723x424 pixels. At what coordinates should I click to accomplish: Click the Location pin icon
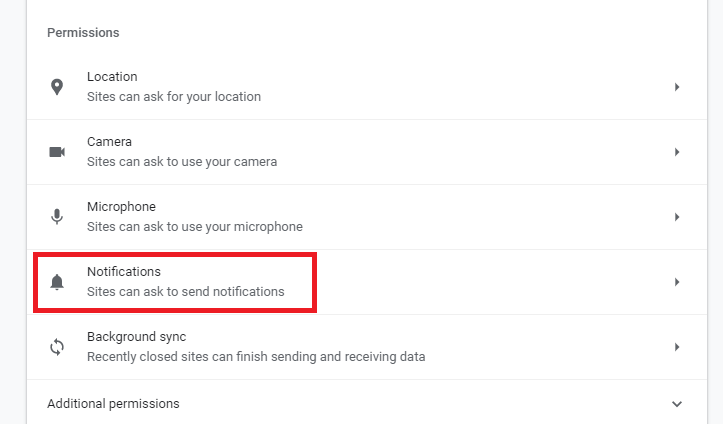pyautogui.click(x=57, y=87)
